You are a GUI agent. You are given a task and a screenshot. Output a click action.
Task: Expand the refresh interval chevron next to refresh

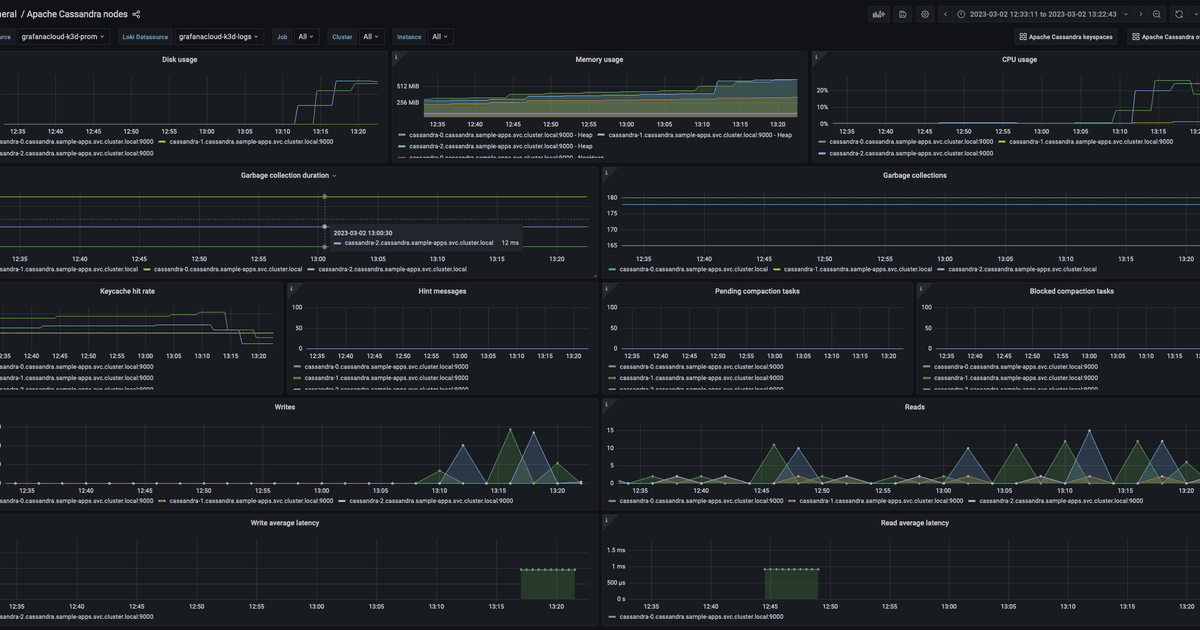pos(1193,14)
